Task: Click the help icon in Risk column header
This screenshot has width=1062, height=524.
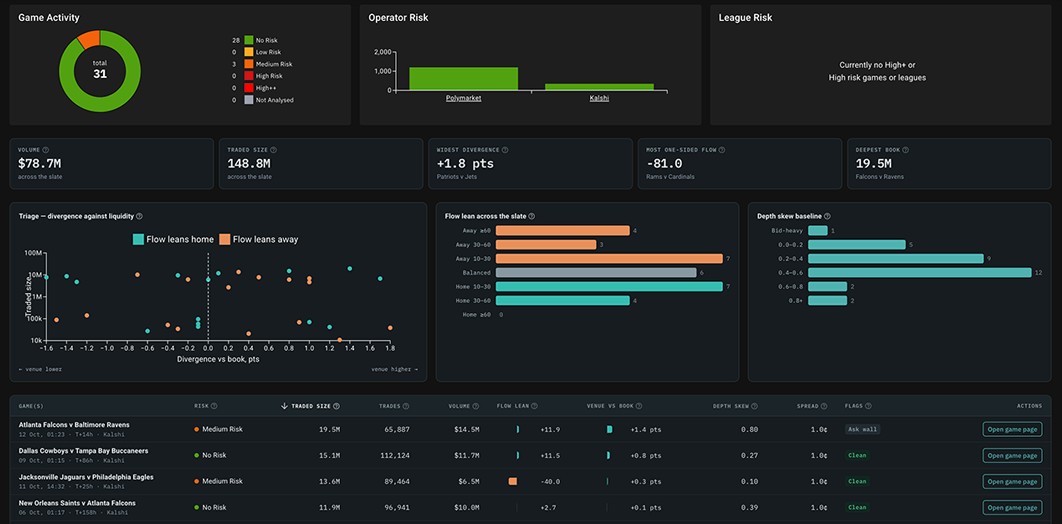Action: 214,406
